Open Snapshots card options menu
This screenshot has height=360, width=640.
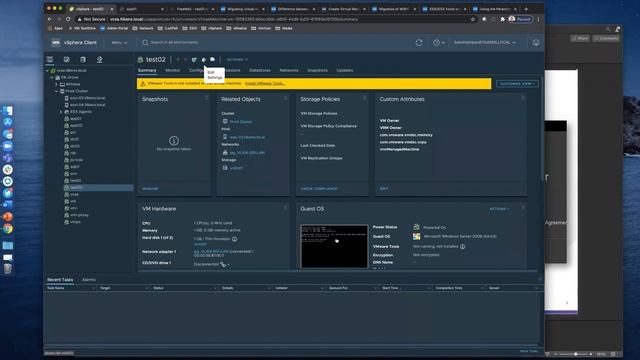(x=206, y=98)
